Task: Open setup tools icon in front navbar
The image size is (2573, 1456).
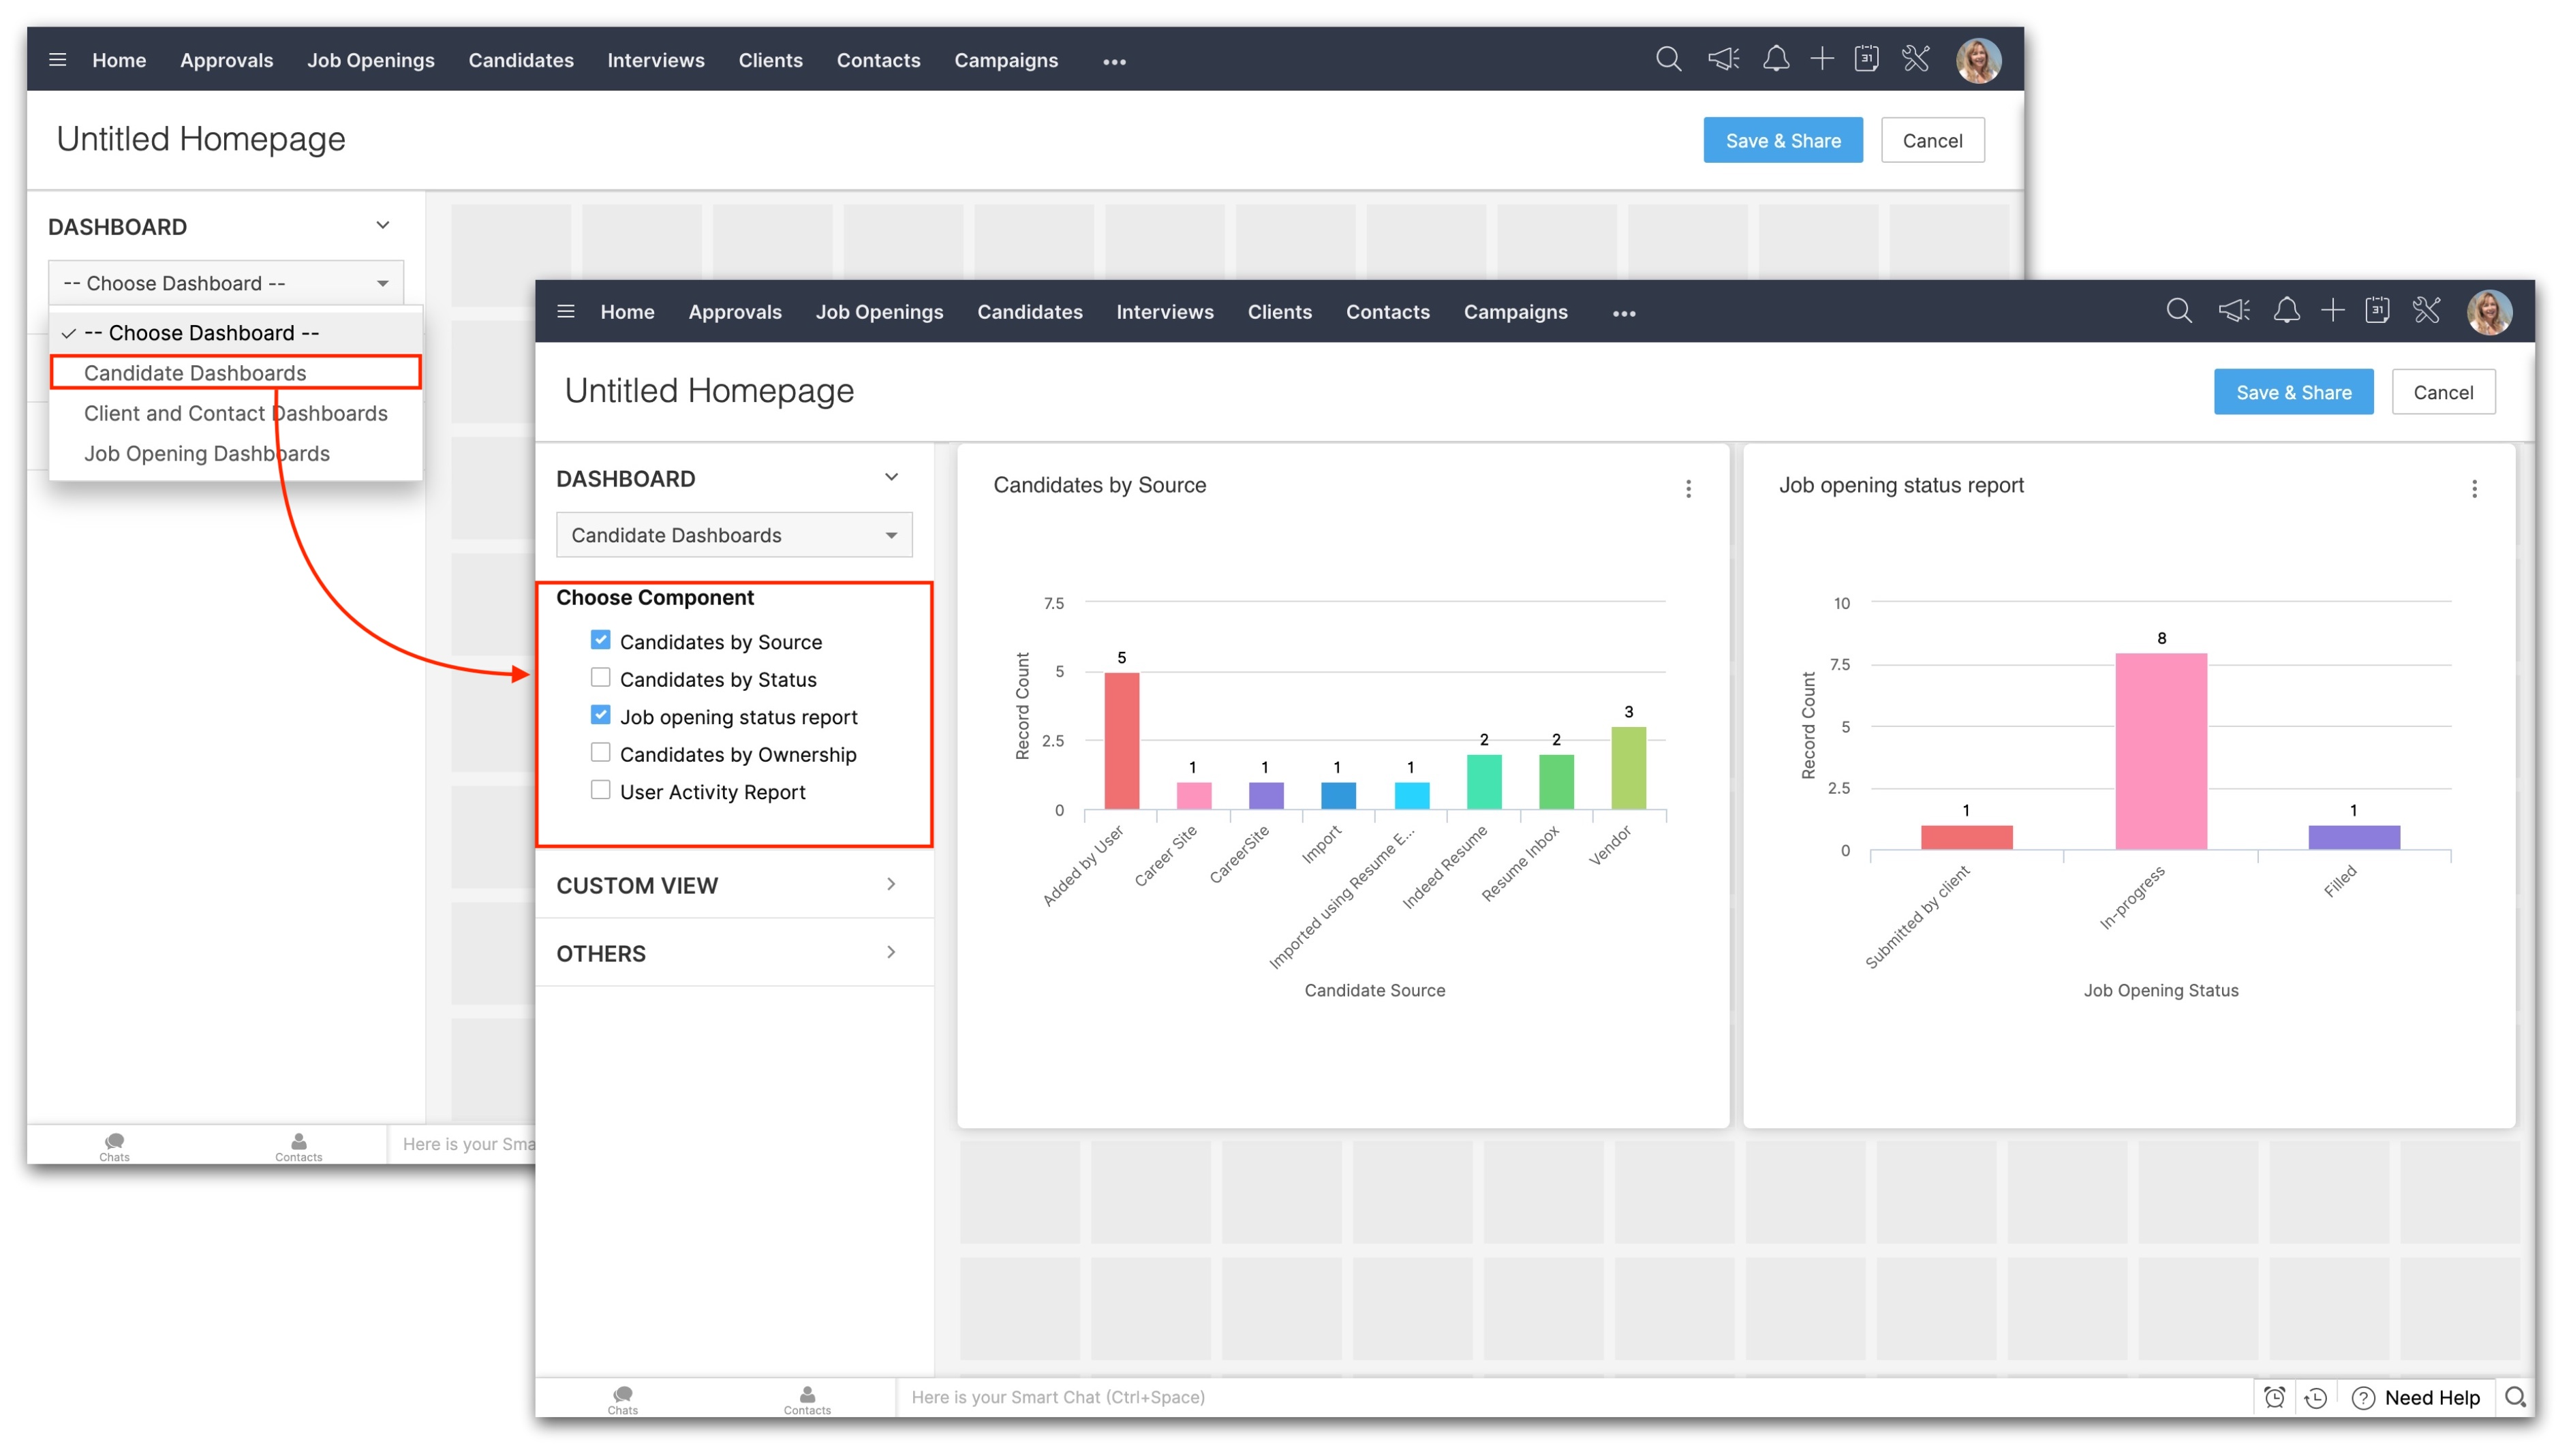Action: 2426,311
